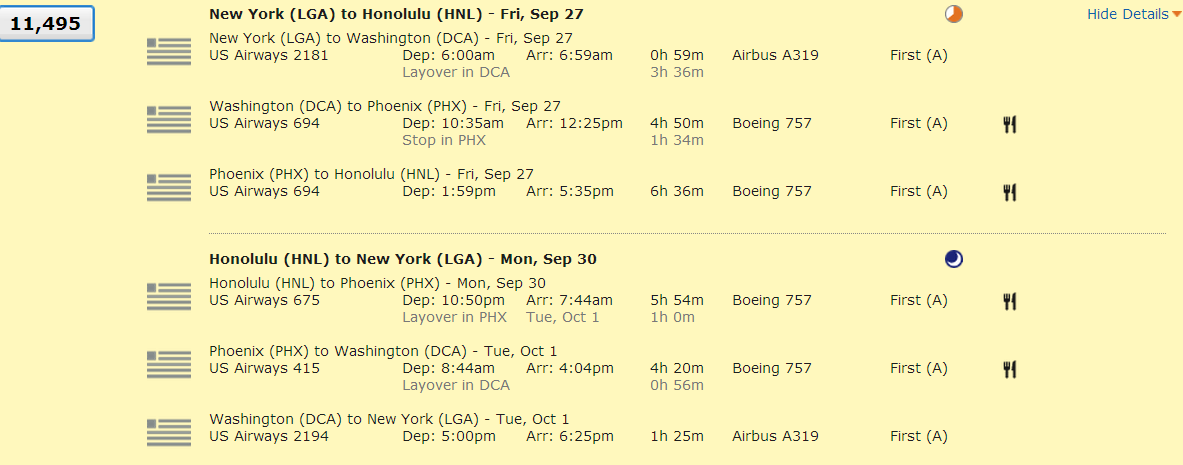Click the orange daytime flight indicator icon
Screen dimensions: 1183x465
[954, 14]
